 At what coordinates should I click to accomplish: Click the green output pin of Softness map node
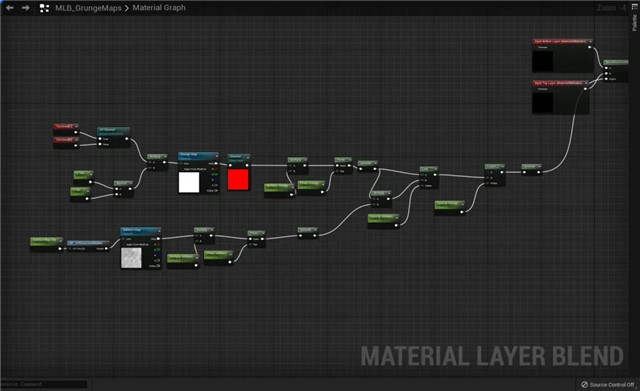pos(158,249)
